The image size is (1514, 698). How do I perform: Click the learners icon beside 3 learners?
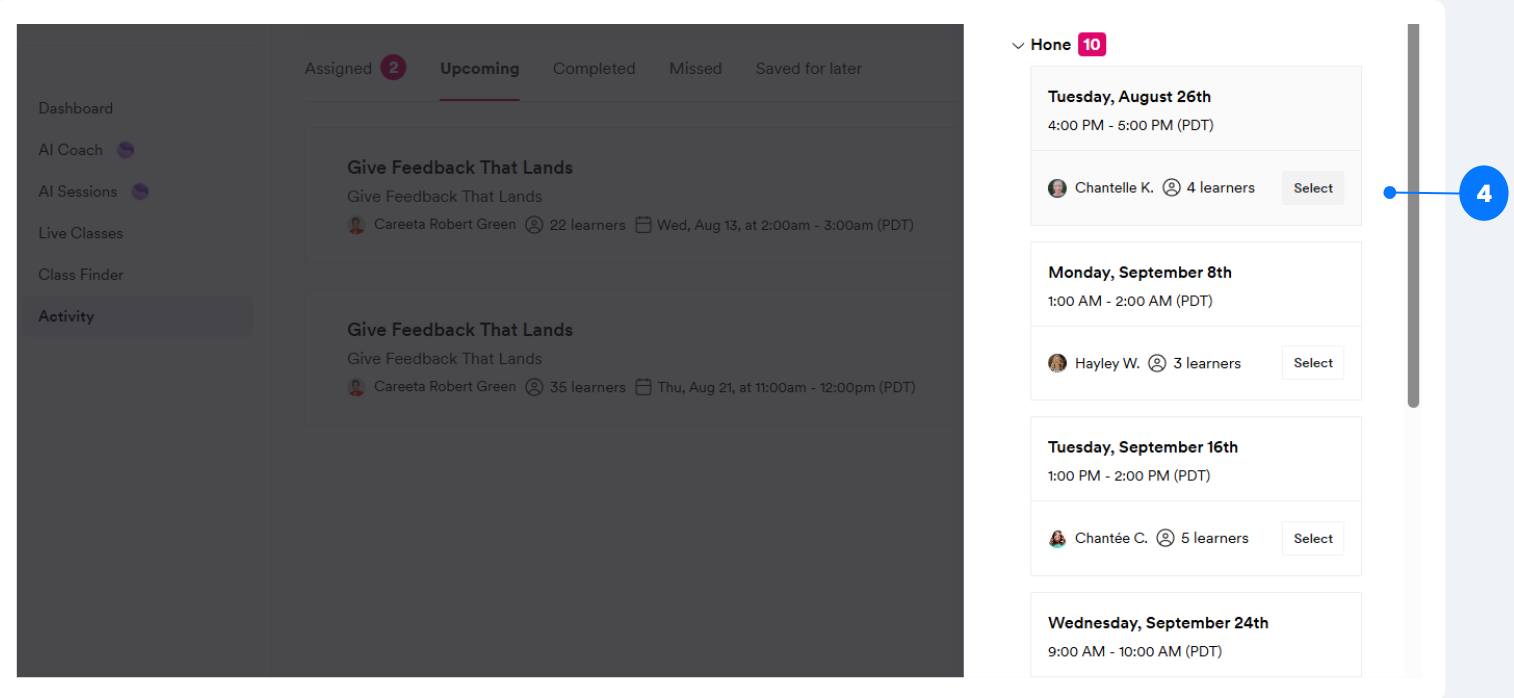coord(1157,363)
